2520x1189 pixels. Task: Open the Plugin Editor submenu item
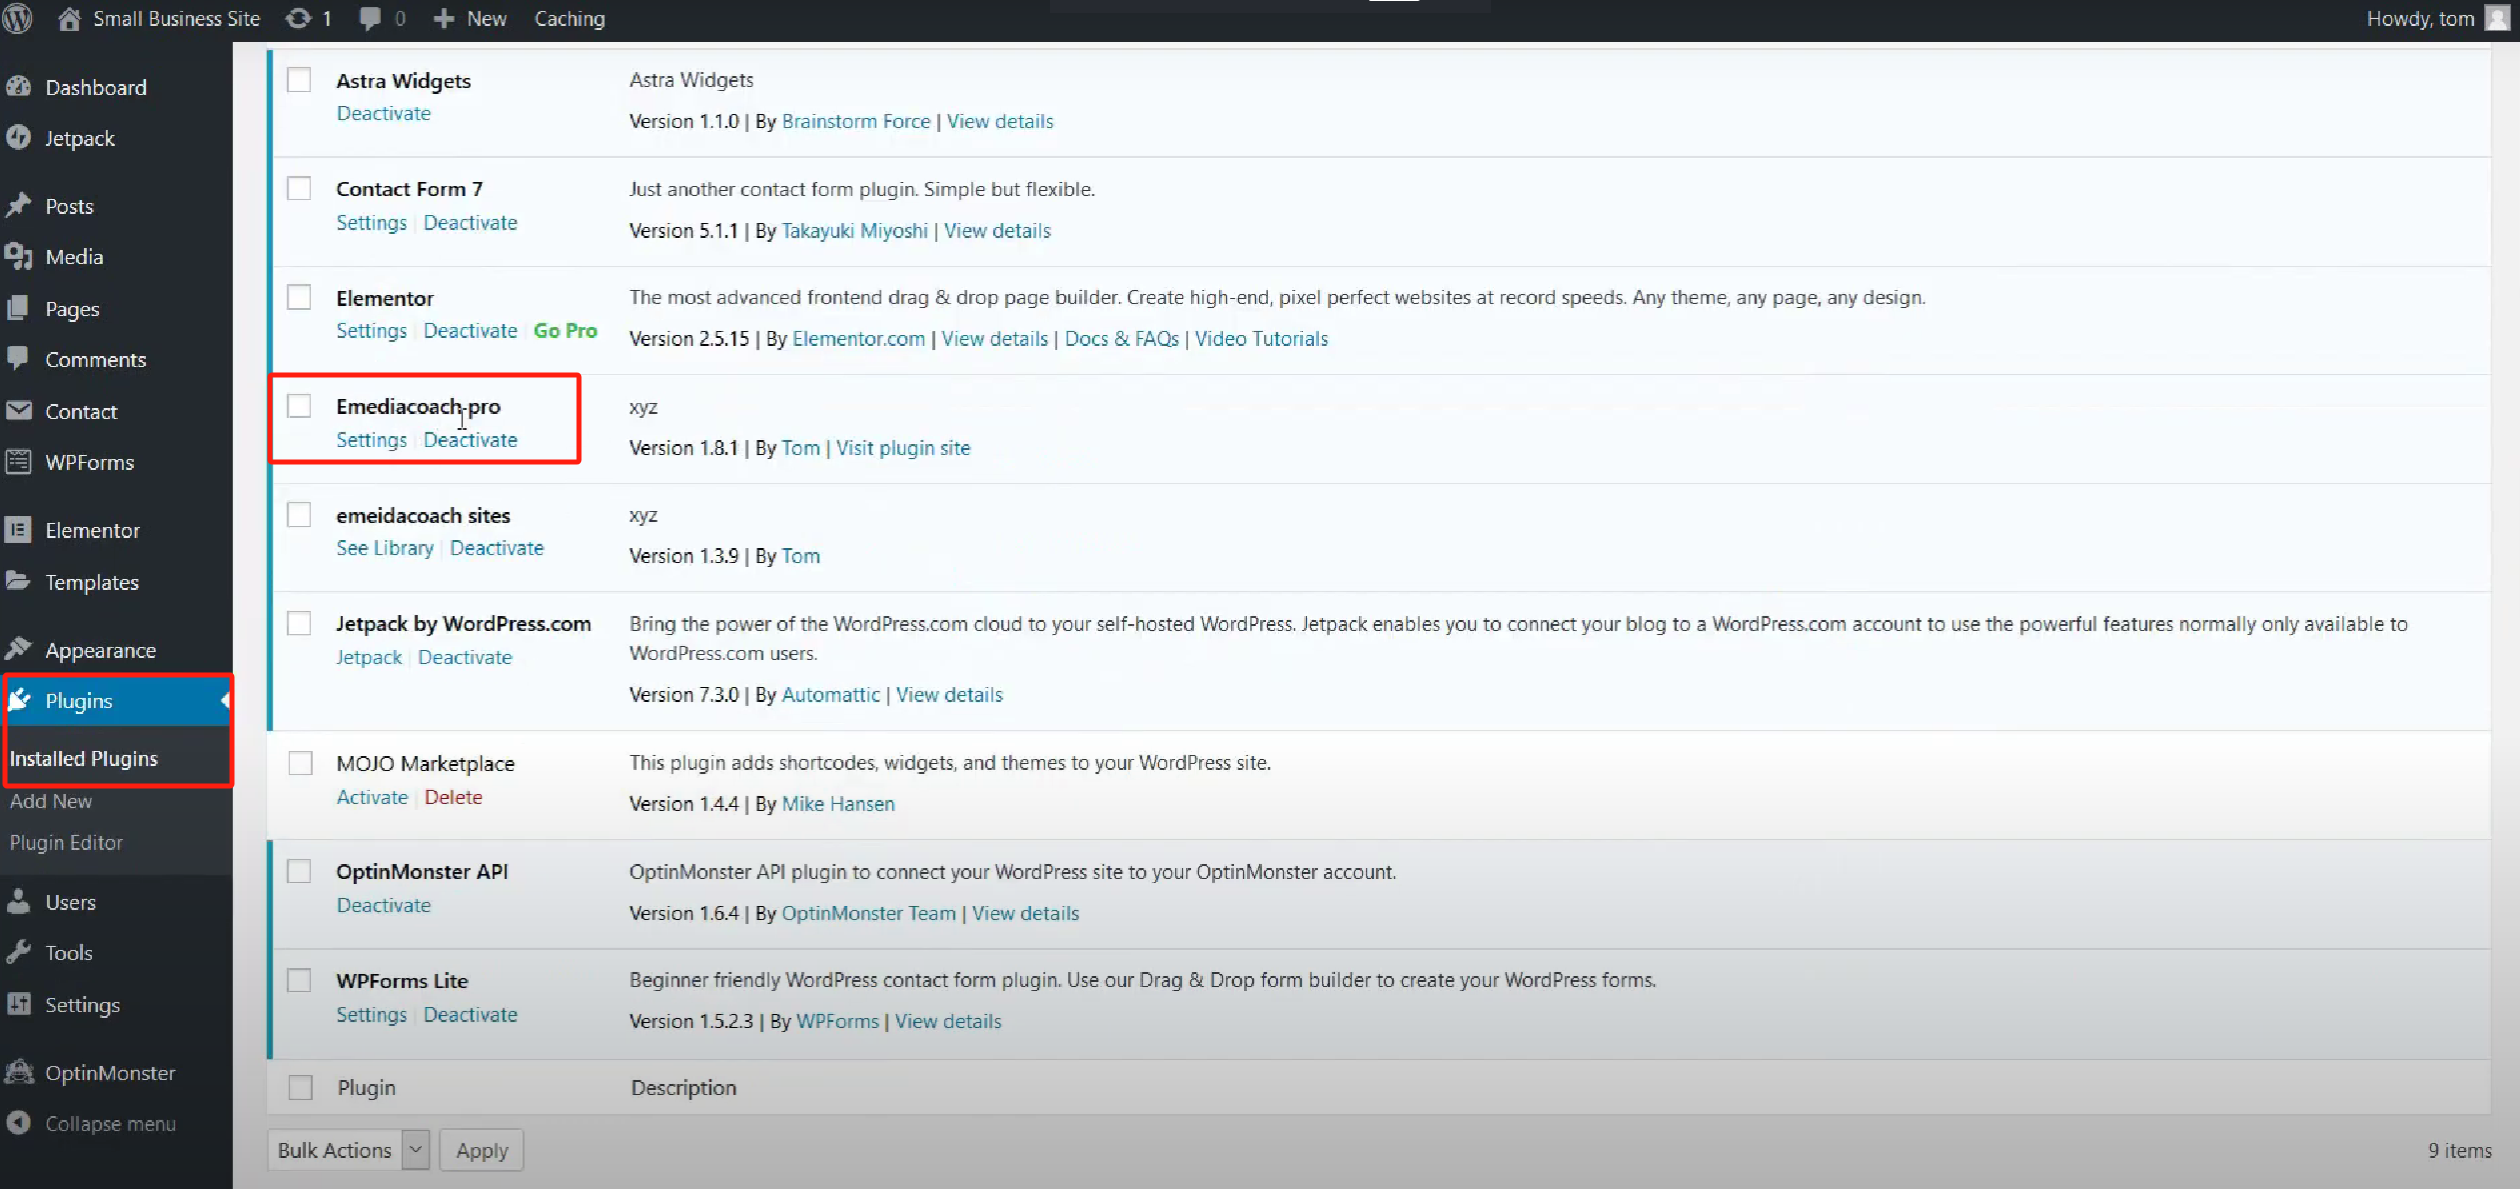click(x=66, y=843)
